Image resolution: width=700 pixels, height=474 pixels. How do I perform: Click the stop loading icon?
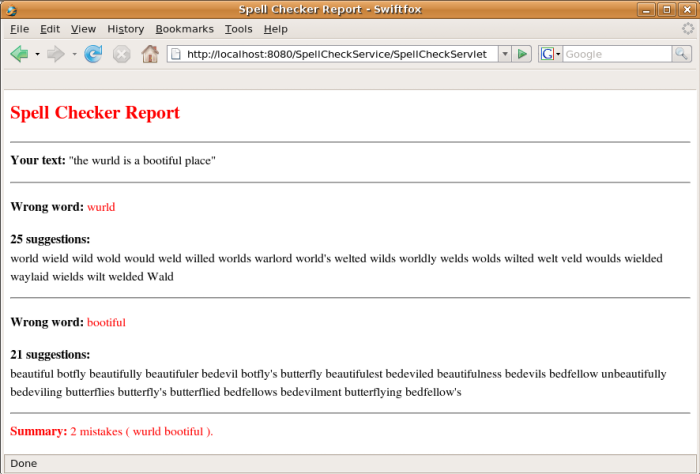[121, 54]
